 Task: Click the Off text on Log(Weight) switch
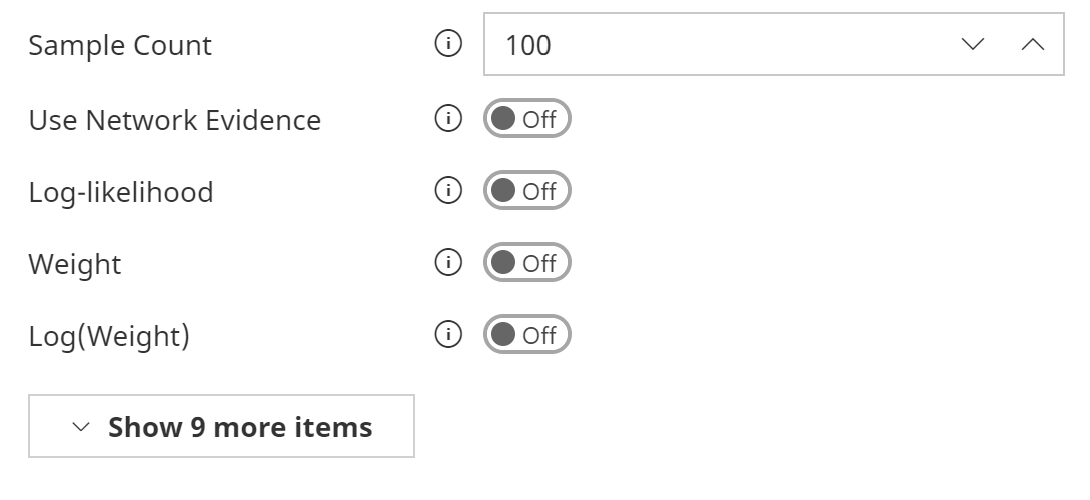pyautogui.click(x=540, y=335)
